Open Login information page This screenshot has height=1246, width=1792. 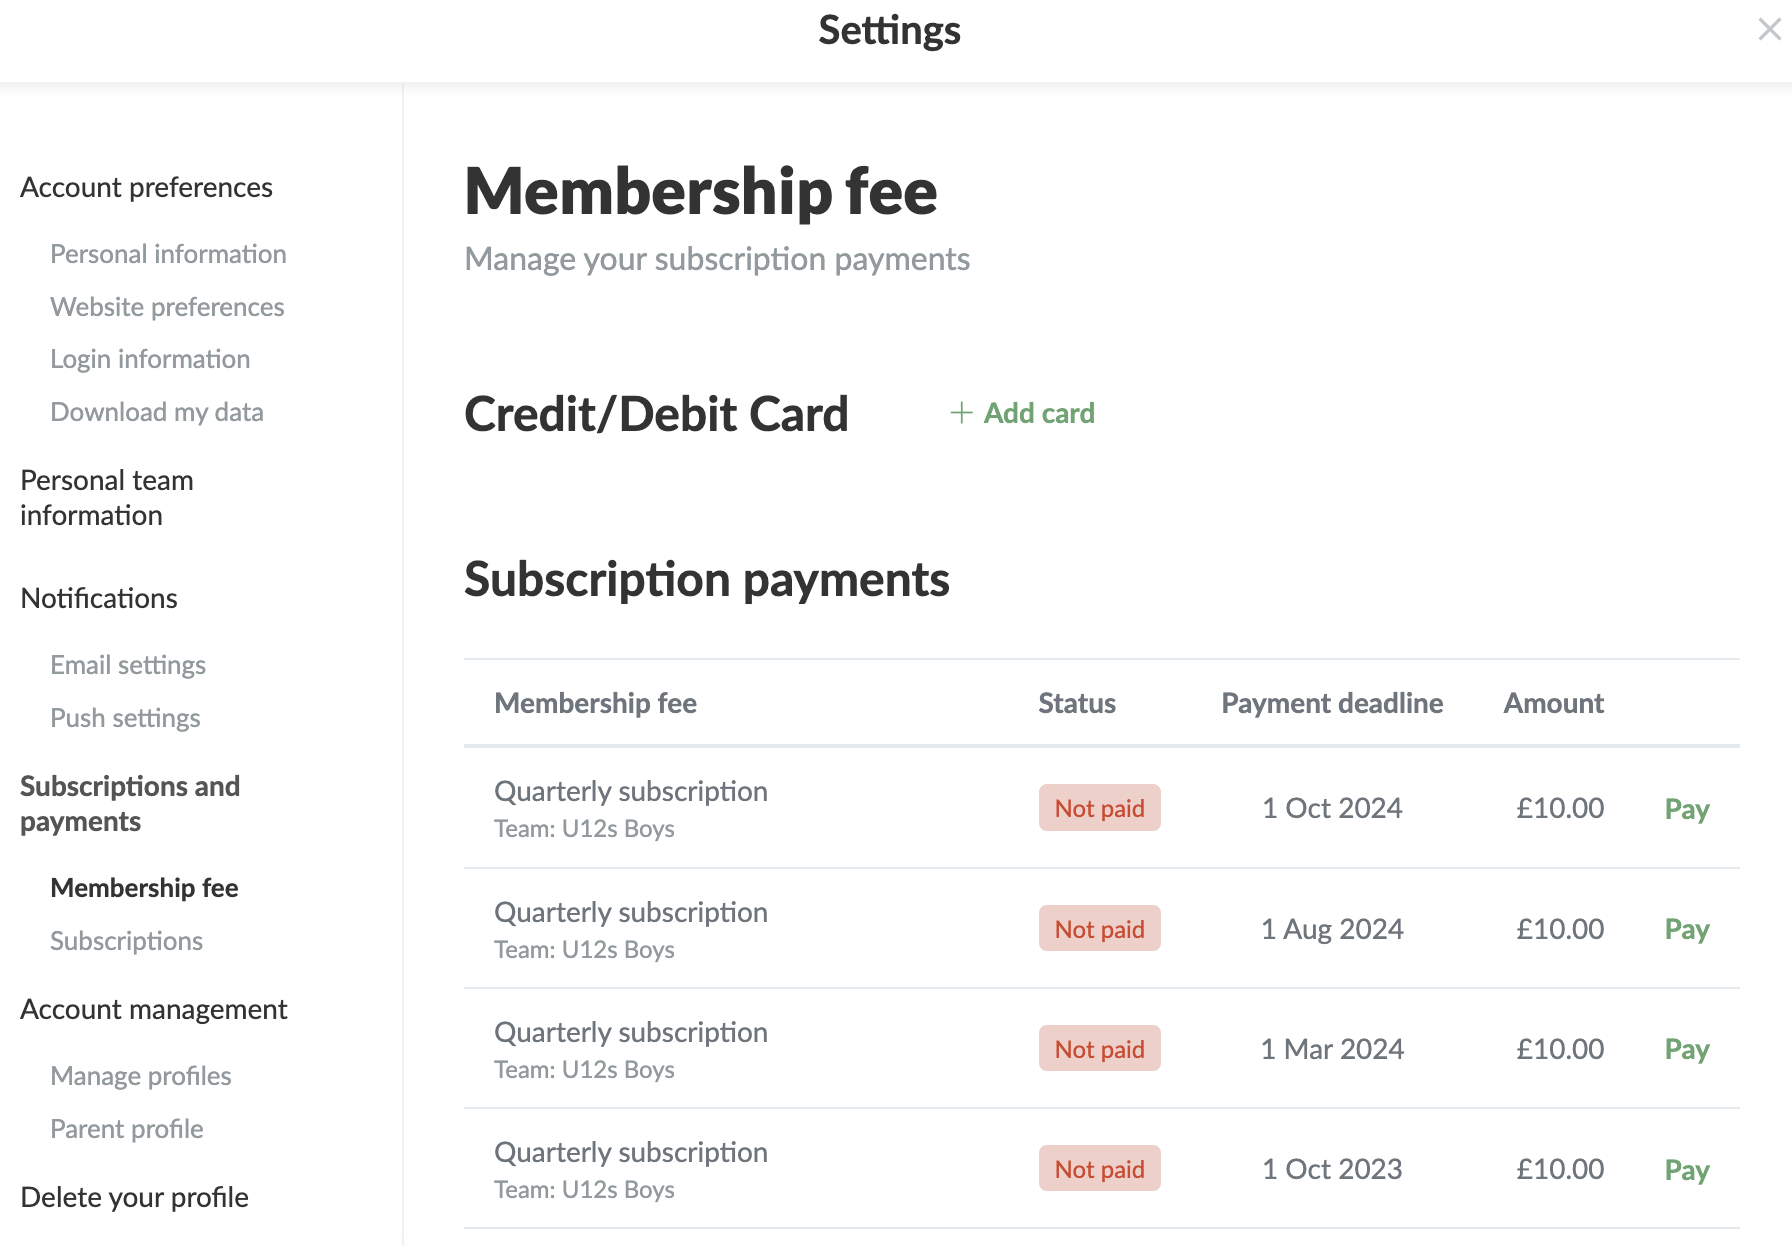150,359
